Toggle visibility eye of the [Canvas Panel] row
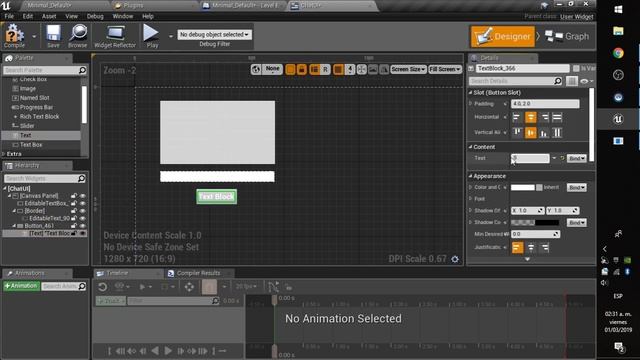Screen dimensions: 640x360 click(x=83, y=196)
